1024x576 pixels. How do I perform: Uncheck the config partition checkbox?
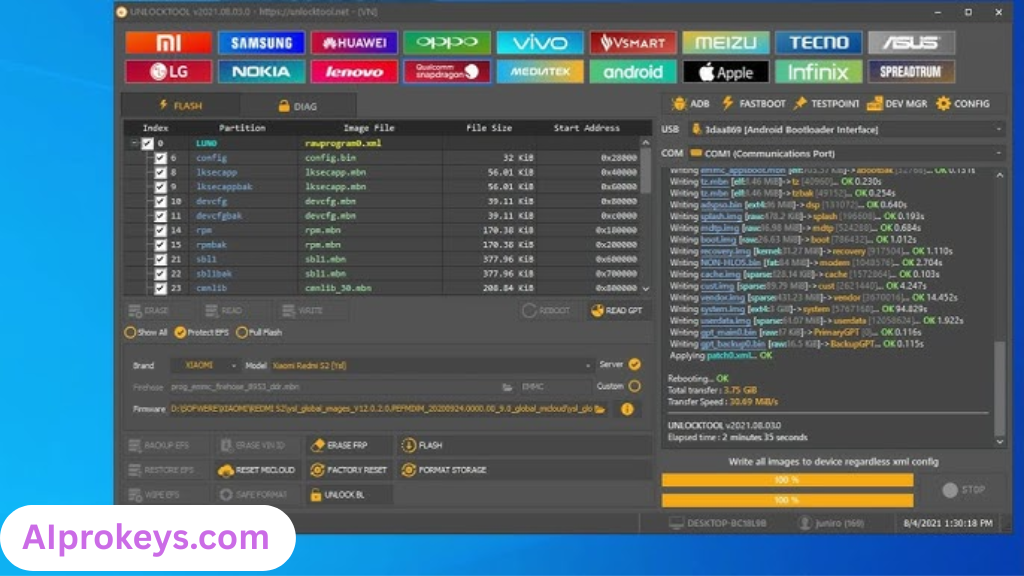click(160, 158)
